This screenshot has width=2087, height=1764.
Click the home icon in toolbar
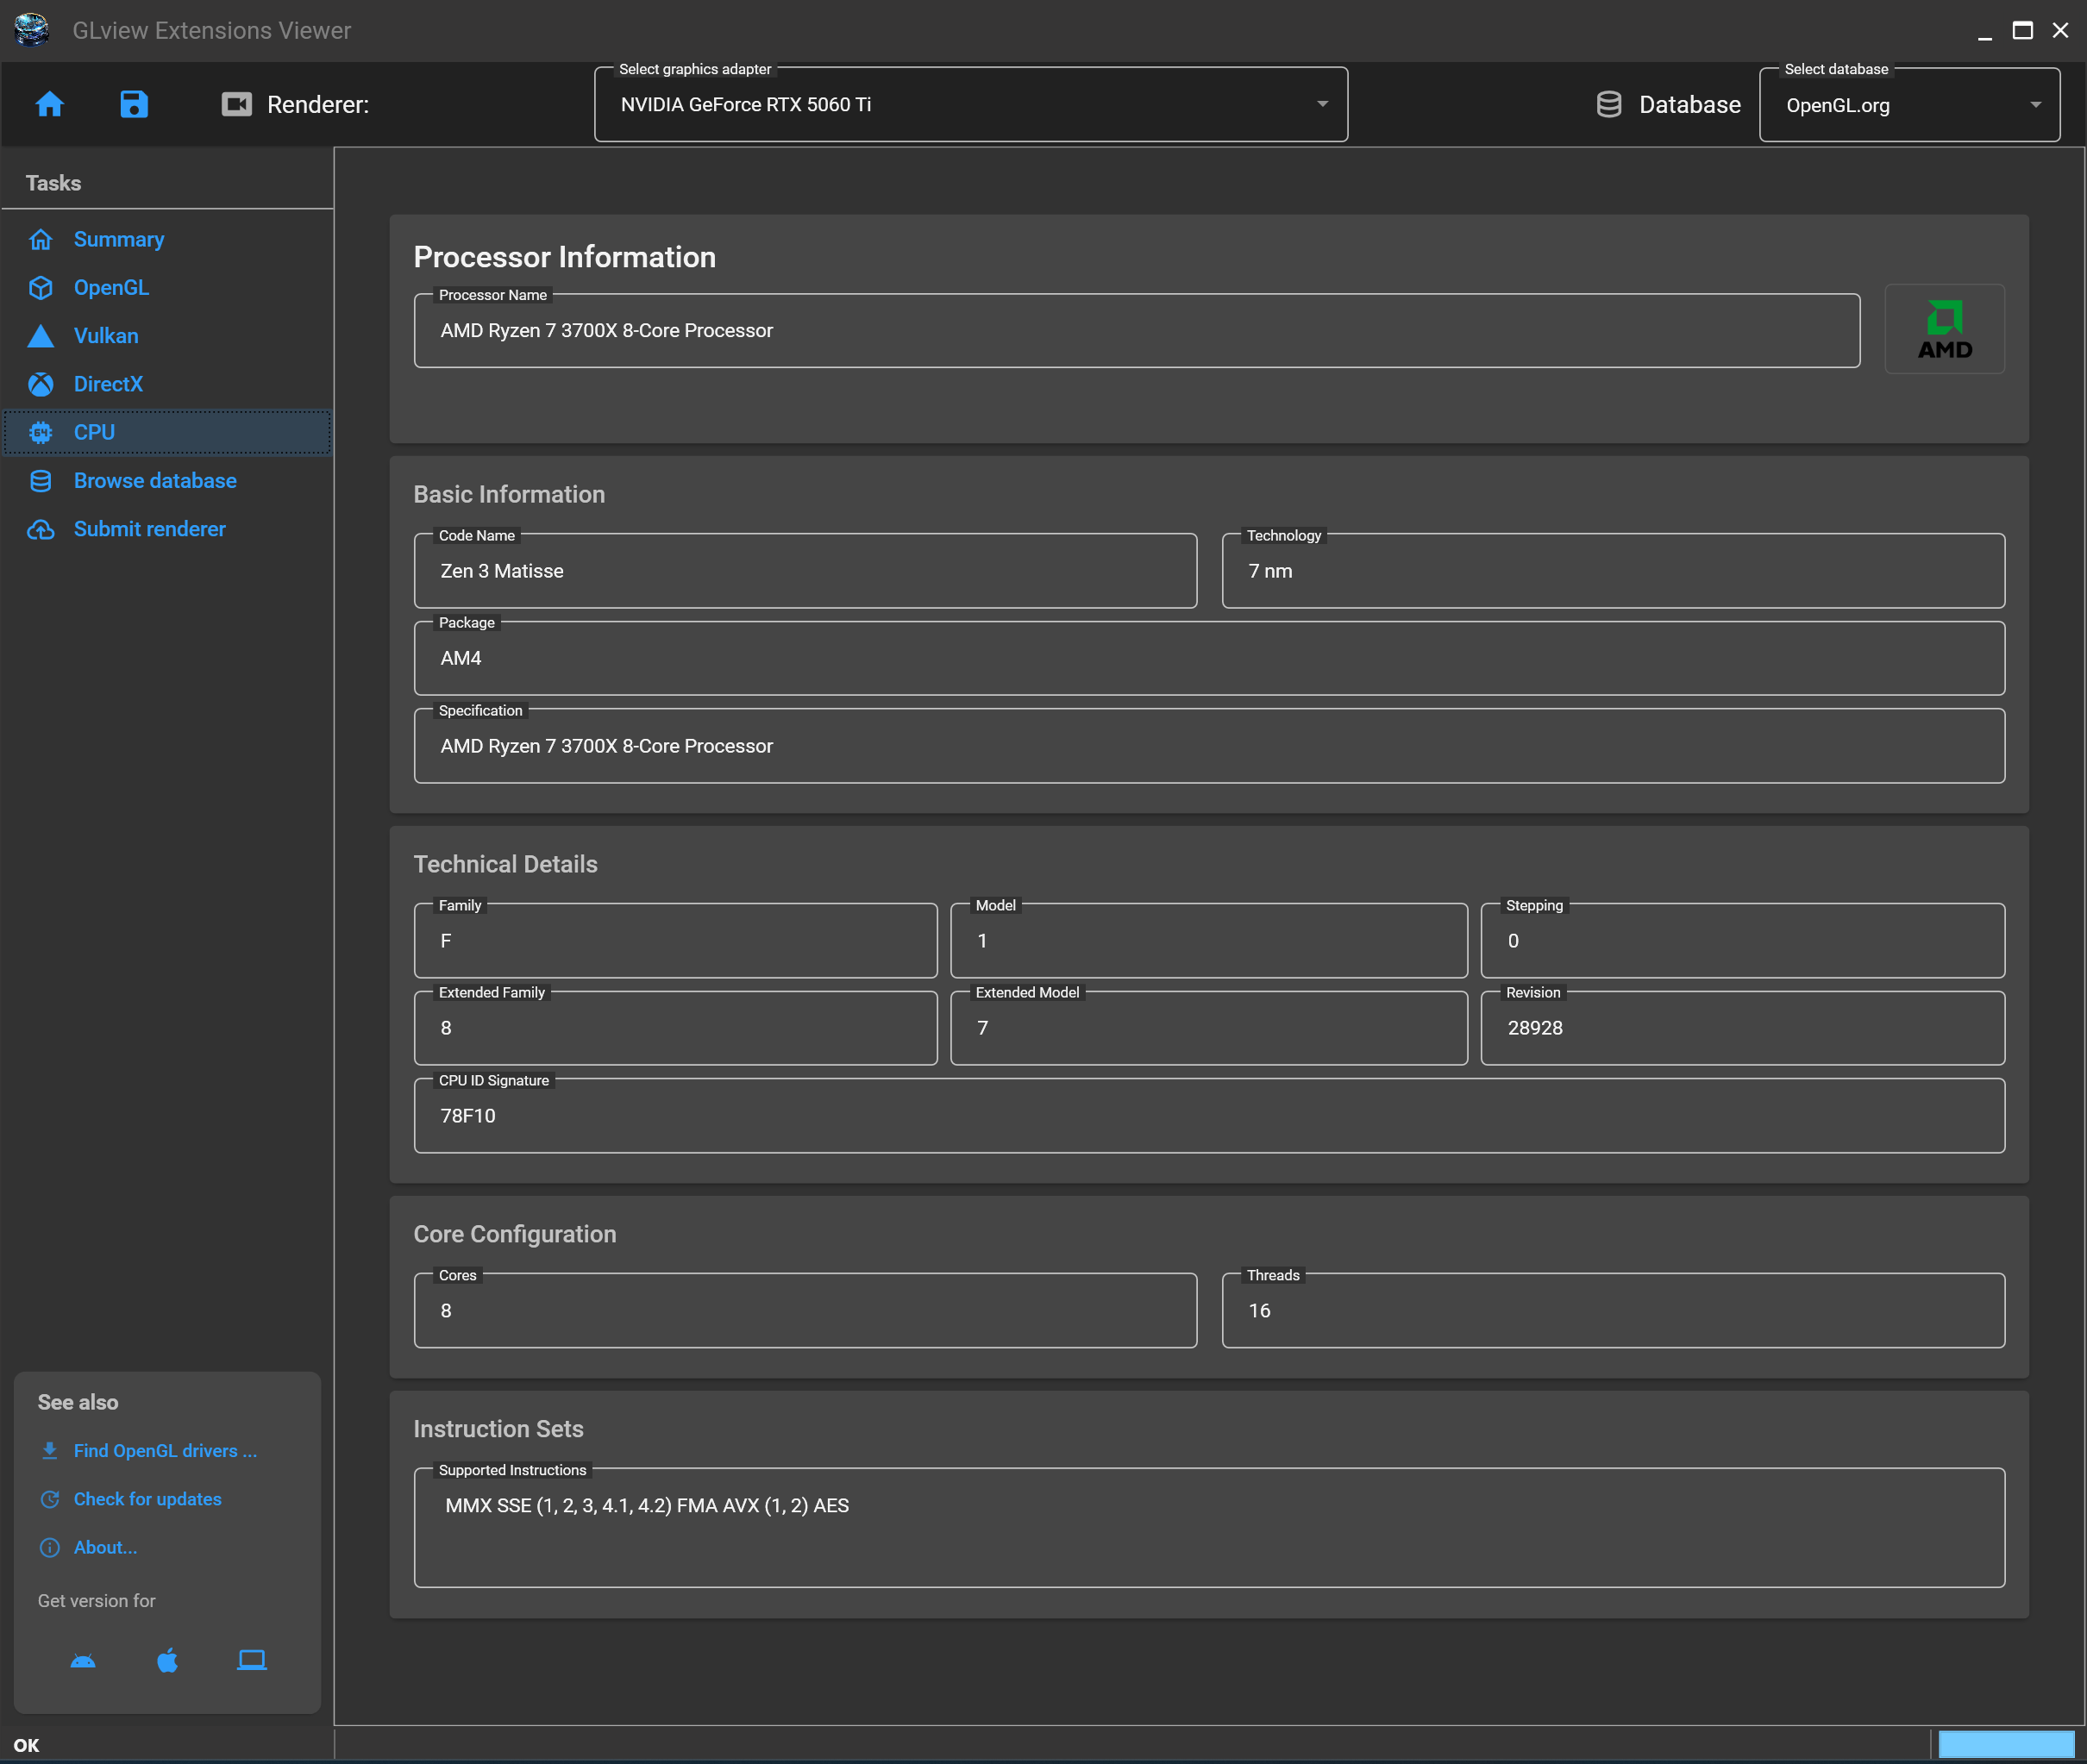coord(49,104)
